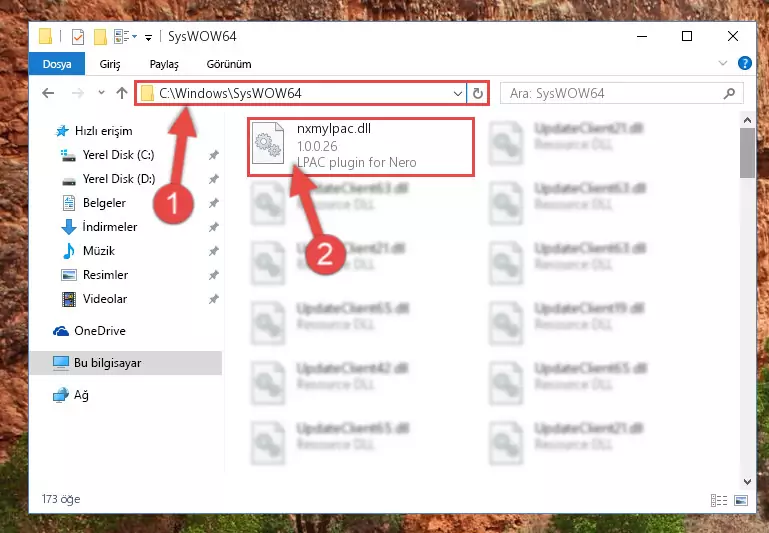
Task: Switch to the Giriş tab
Action: (110, 64)
